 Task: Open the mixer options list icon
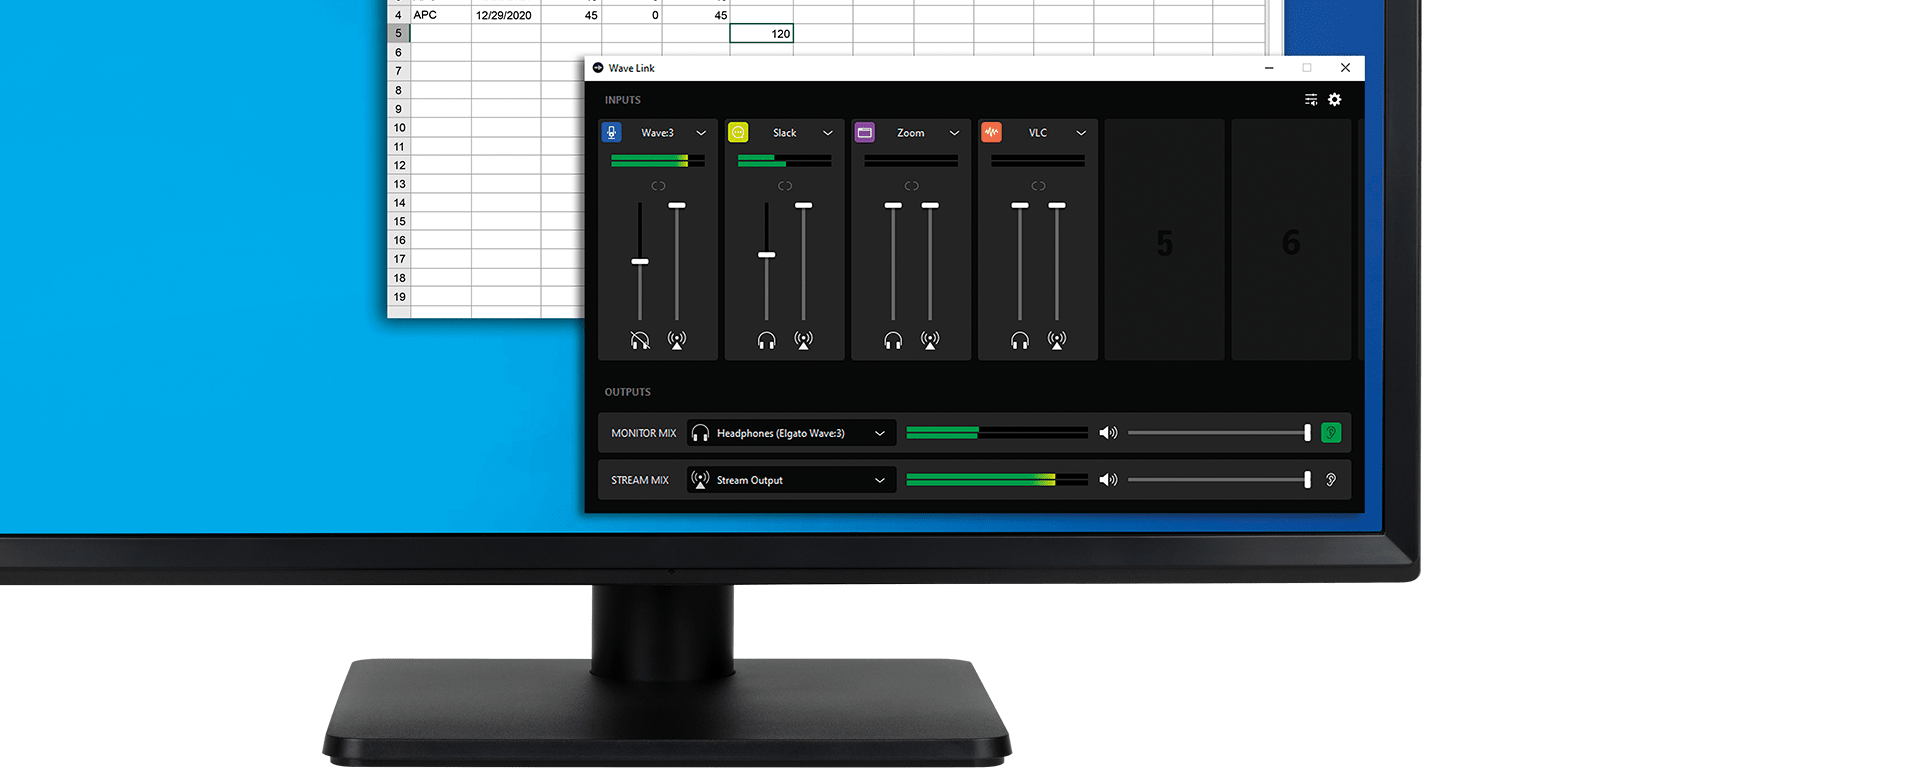click(x=1311, y=99)
